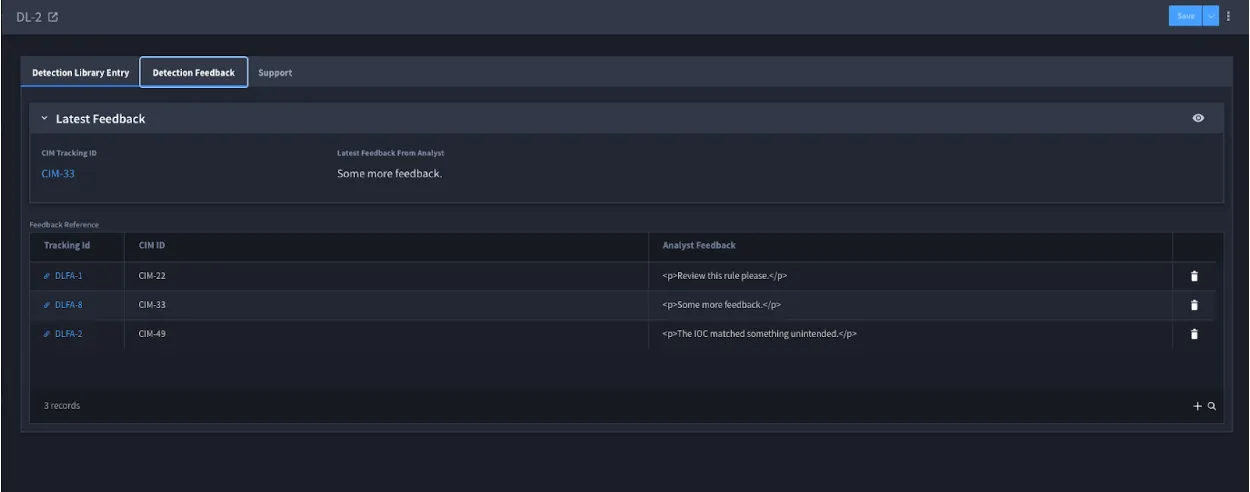Select the CIM-22 cell
This screenshot has width=1250, height=492.
tap(387, 276)
